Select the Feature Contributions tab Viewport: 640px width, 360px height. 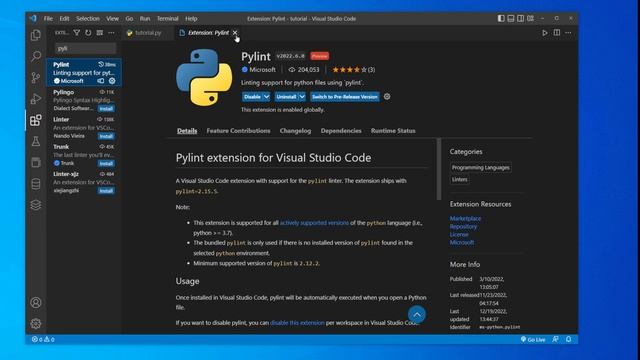pyautogui.click(x=238, y=131)
